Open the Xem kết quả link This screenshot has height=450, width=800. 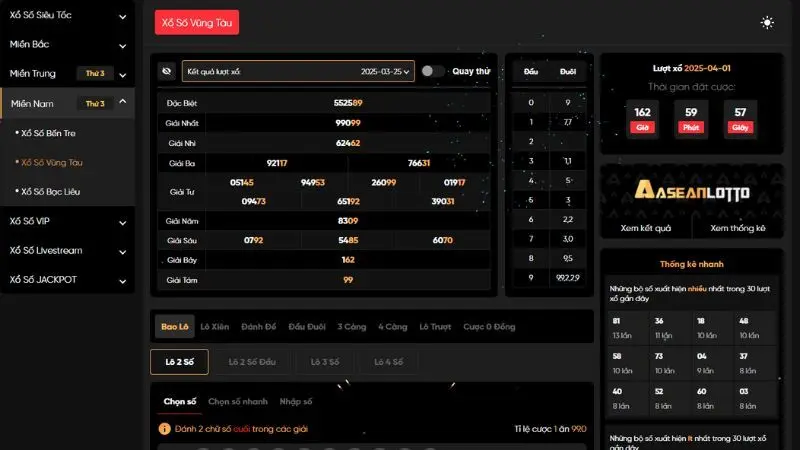[644, 228]
